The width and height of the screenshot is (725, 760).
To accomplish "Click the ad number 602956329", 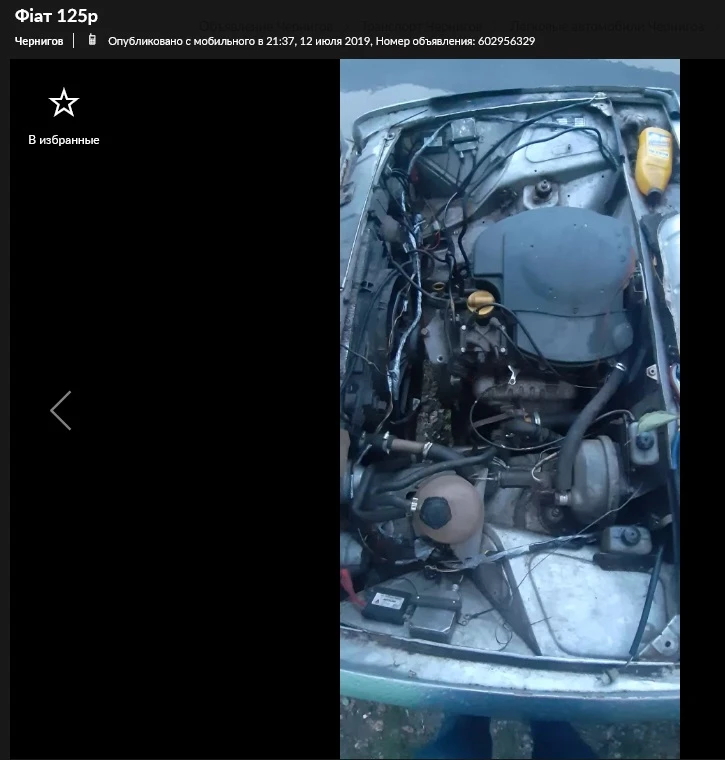I will 506,41.
